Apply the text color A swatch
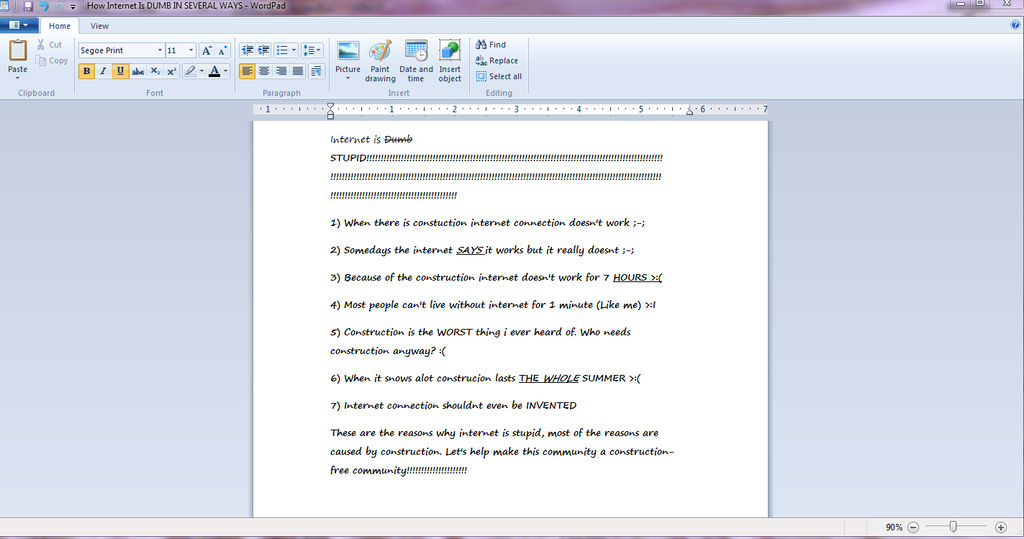This screenshot has height=539, width=1024. (x=214, y=71)
